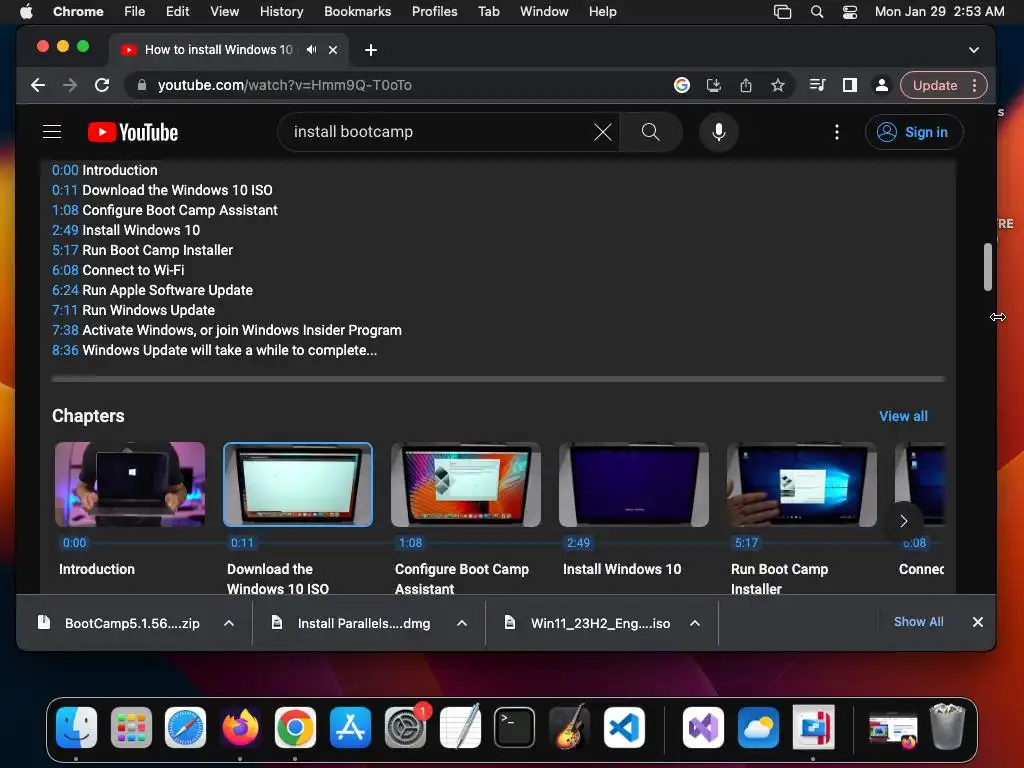
Task: Show the next chapters with the right arrow
Action: click(x=904, y=520)
